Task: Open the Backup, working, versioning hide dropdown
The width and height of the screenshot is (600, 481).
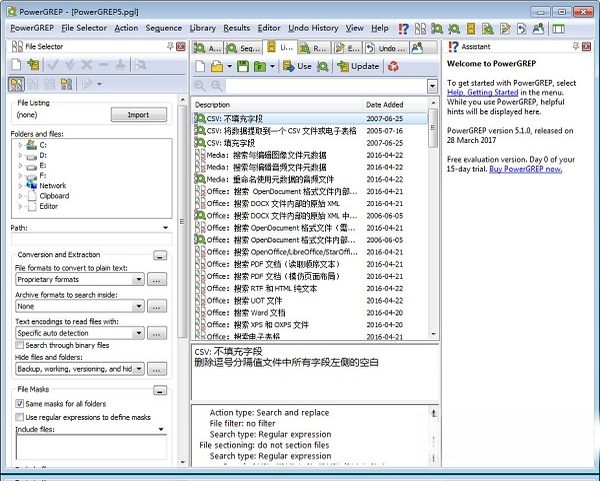Action: [x=139, y=369]
